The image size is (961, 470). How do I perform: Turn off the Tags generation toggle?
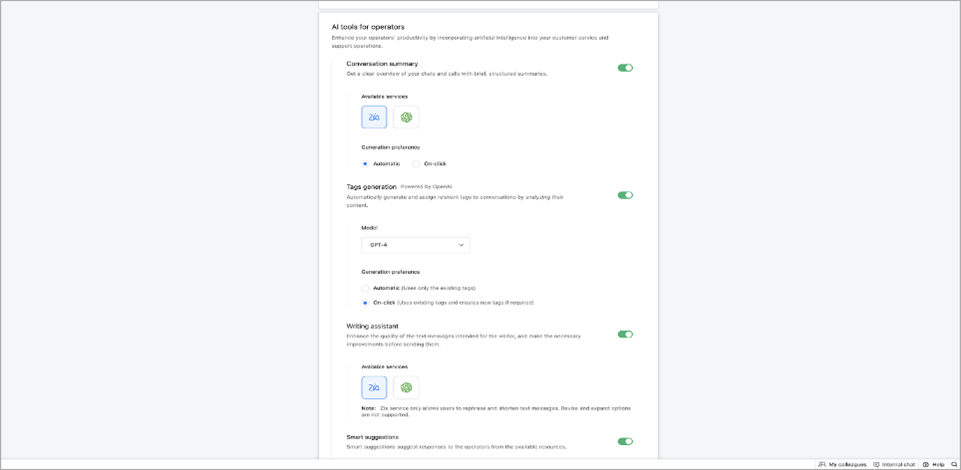pos(625,195)
